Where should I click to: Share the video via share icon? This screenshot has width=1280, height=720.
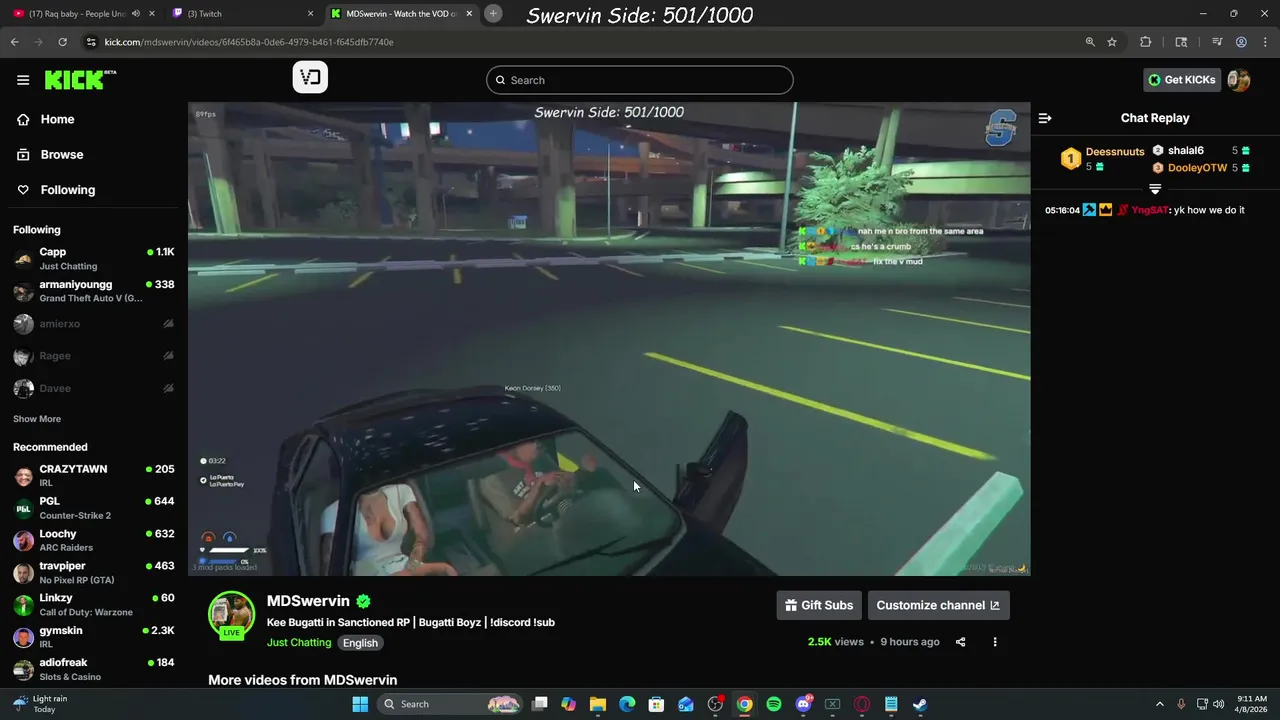960,642
